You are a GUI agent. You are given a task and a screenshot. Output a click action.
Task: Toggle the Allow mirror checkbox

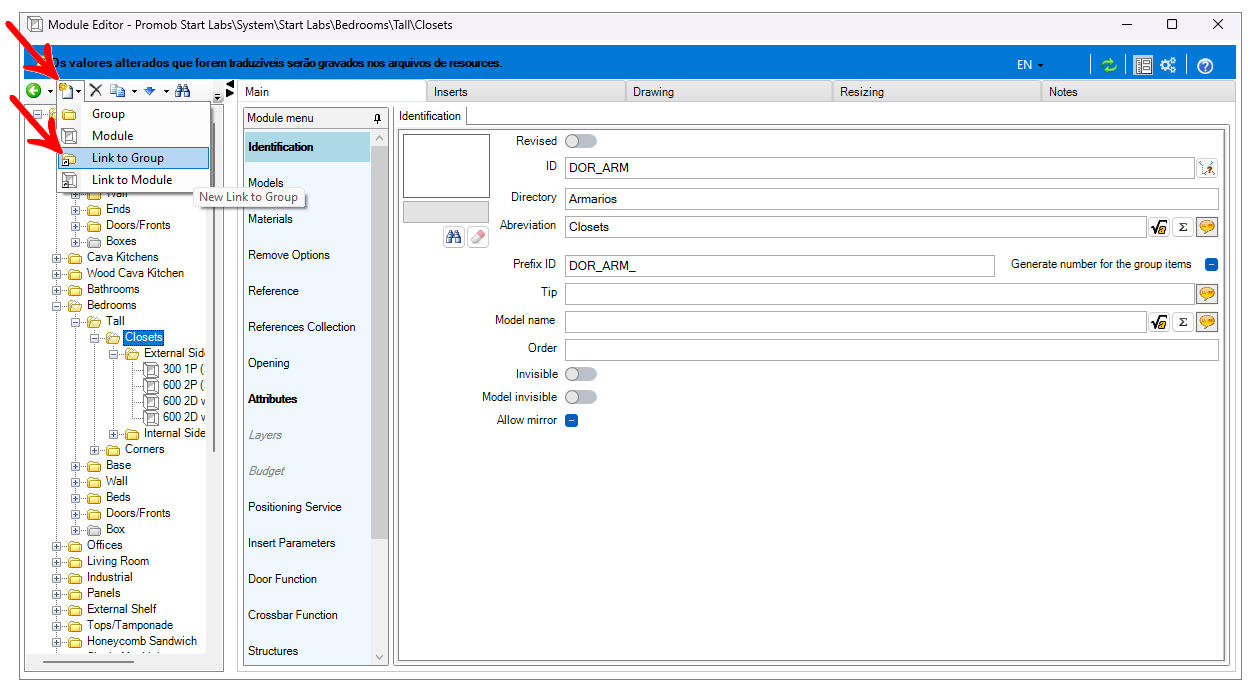click(572, 421)
